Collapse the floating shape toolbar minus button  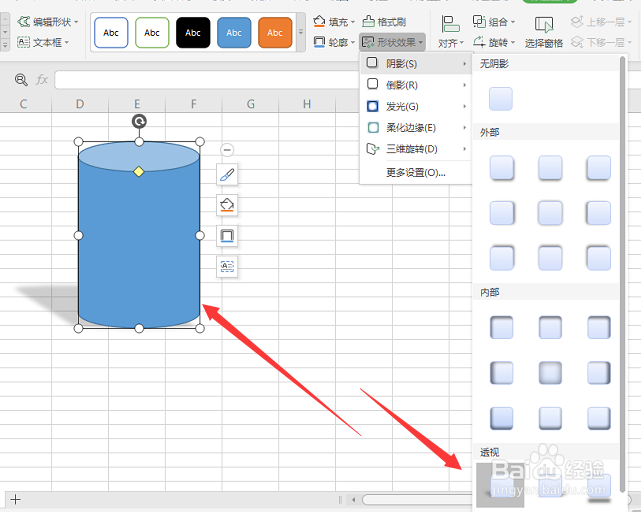pos(227,150)
